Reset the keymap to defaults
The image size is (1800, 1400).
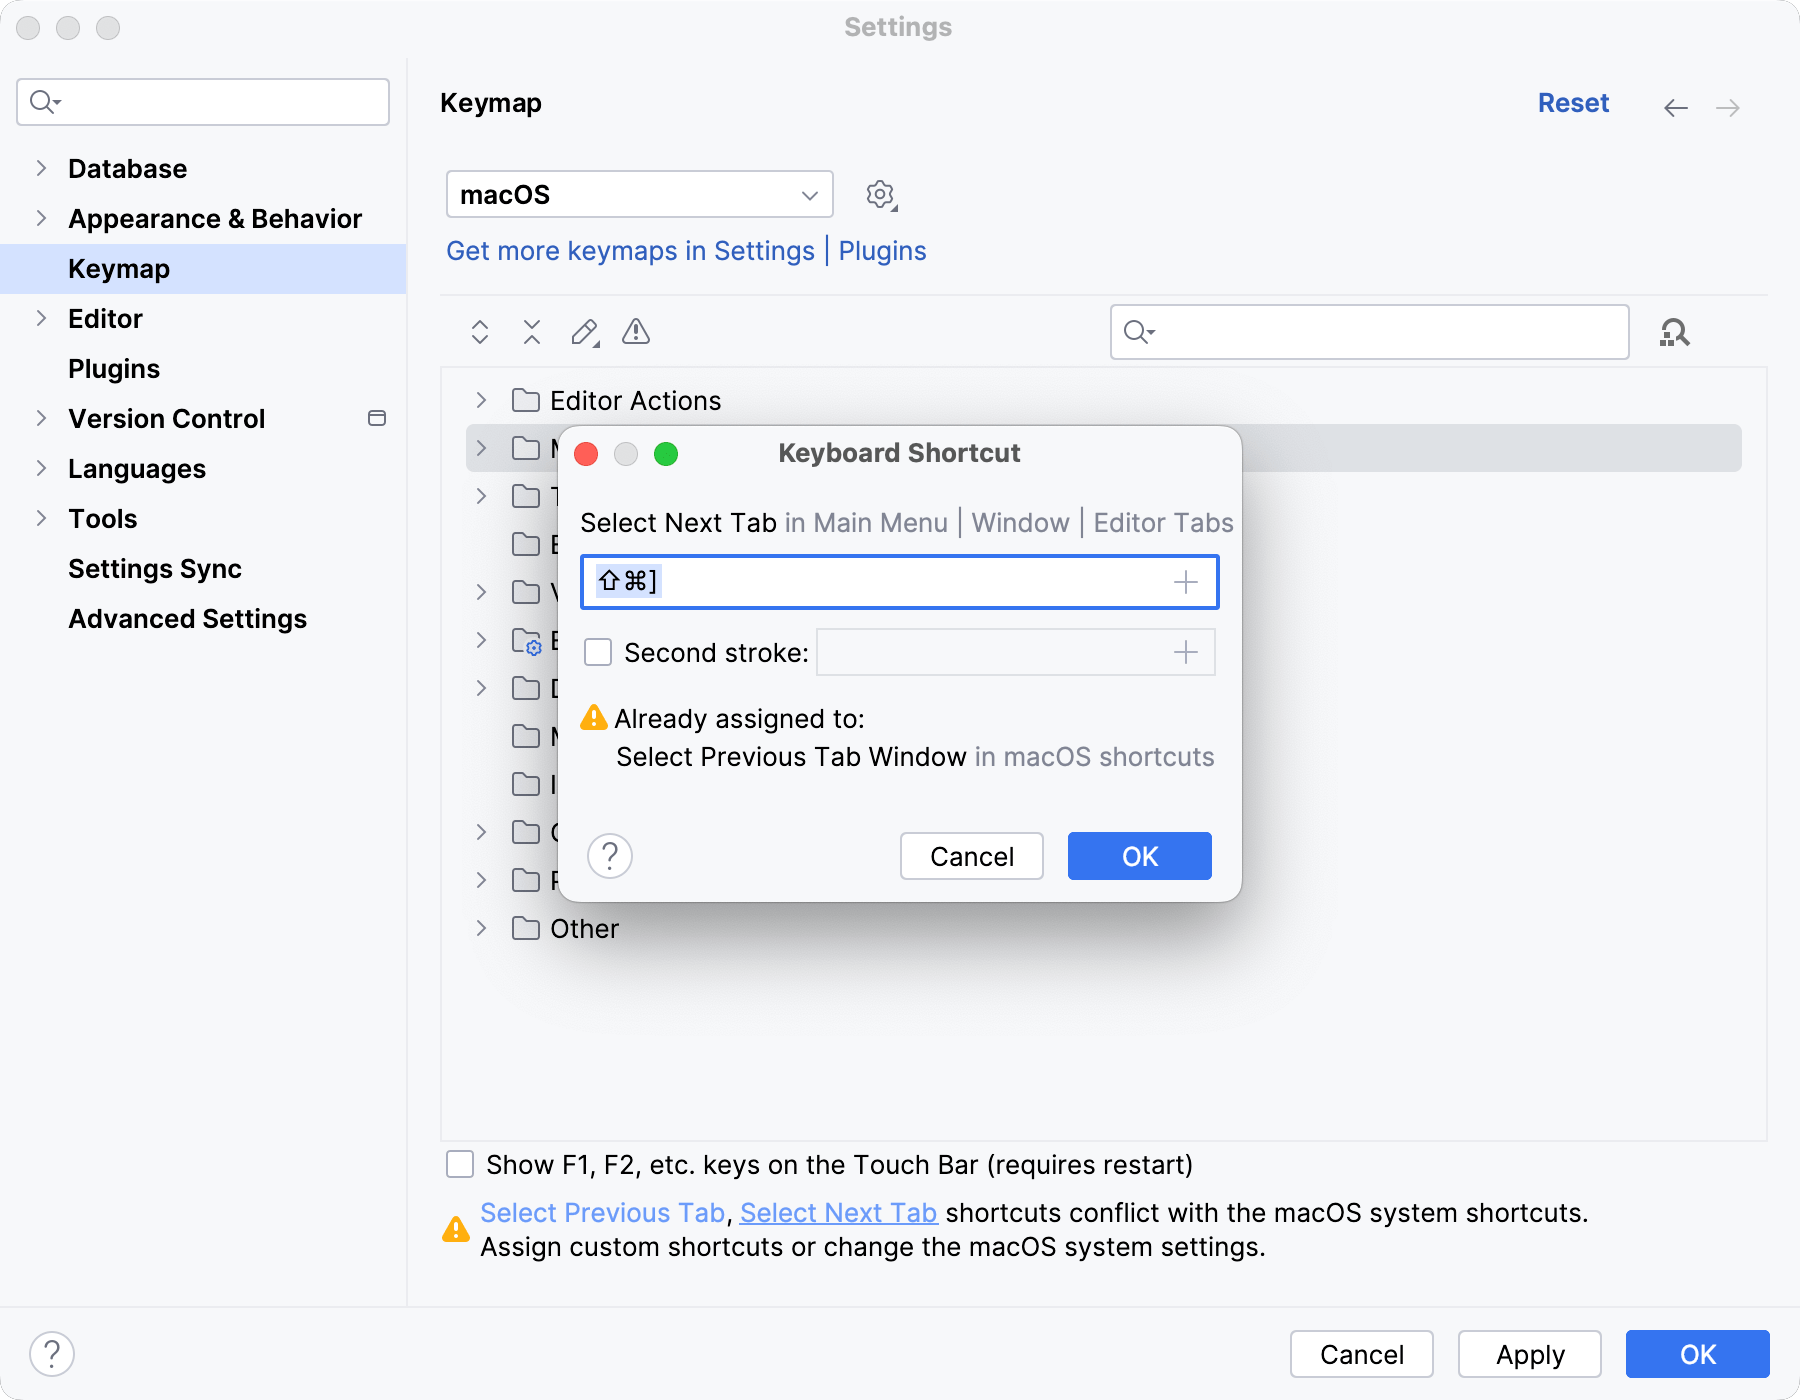tap(1573, 102)
